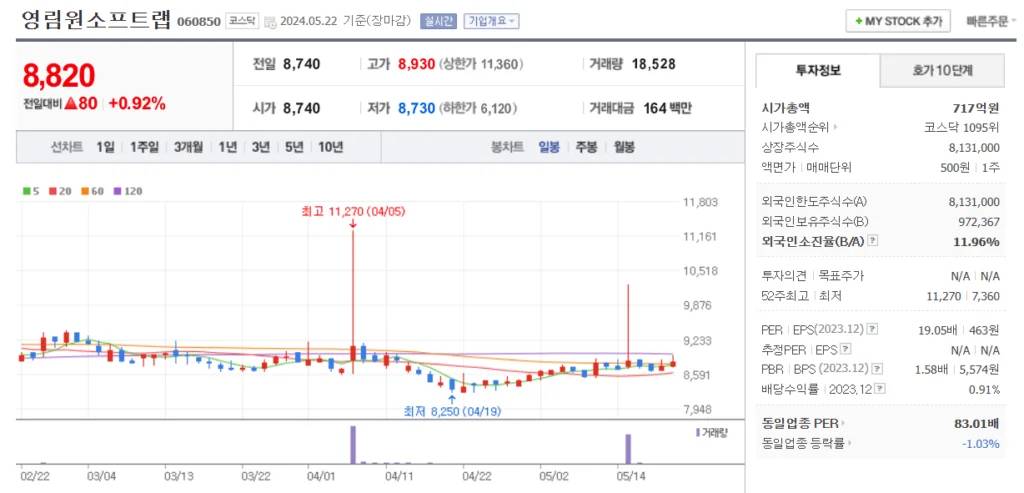This screenshot has width=1024, height=493.
Task: Click the 52주최고 최저 value 11,270 7,360
Action: click(x=963, y=296)
